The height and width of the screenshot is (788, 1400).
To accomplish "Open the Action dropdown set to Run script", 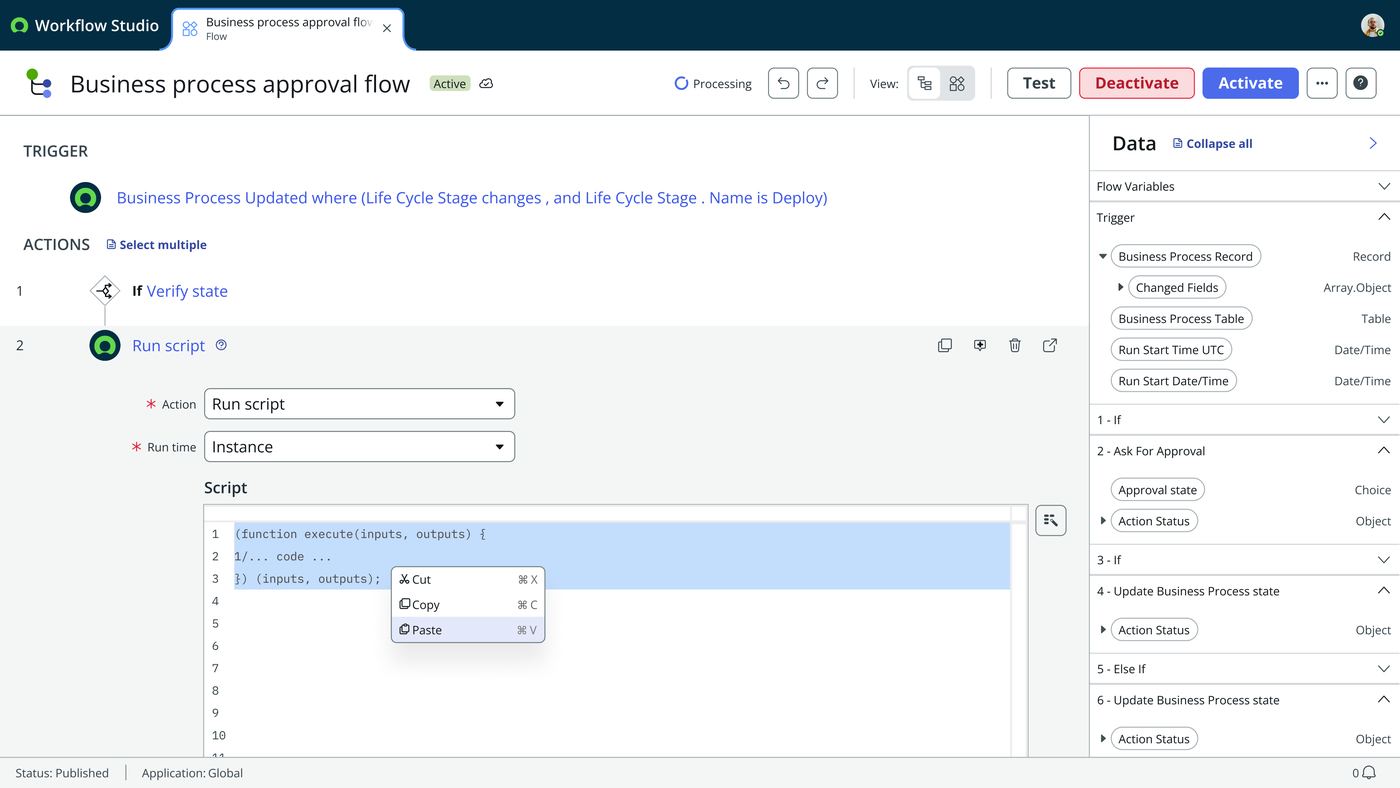I will tap(359, 404).
